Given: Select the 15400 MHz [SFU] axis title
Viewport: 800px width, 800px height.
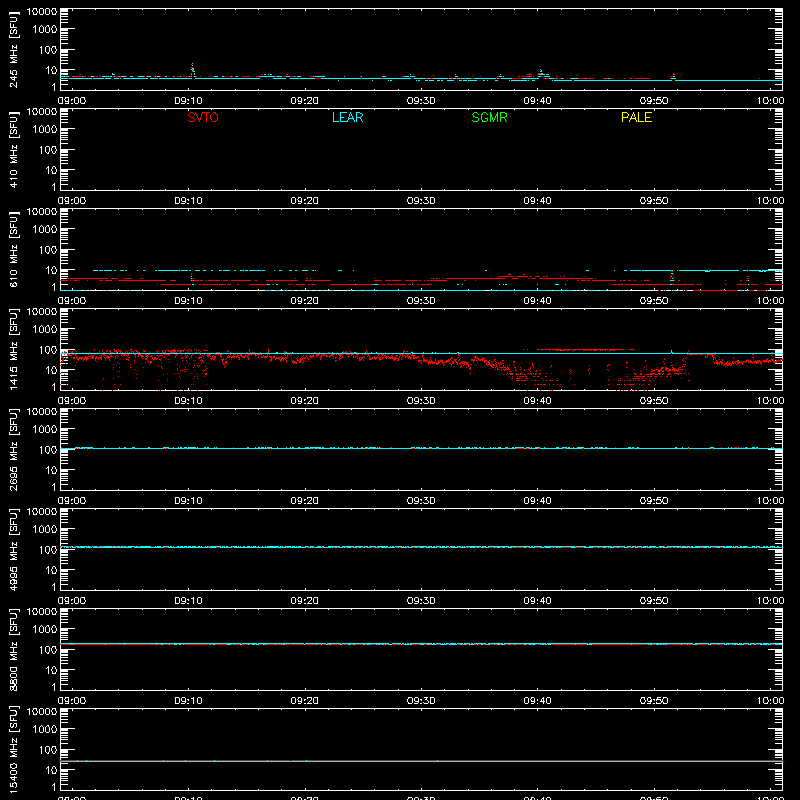Looking at the screenshot, I should point(14,749).
